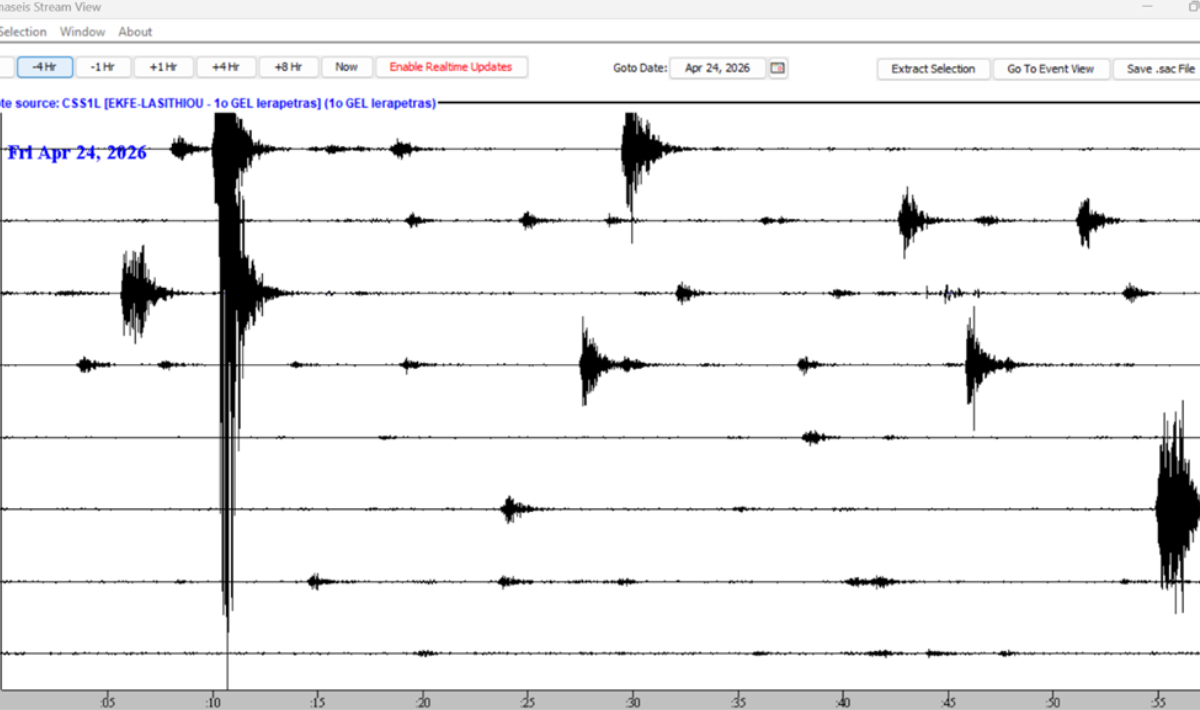Screen dimensions: 1200x710
Task: Step back one hour with -1 Hr
Action: [102, 67]
